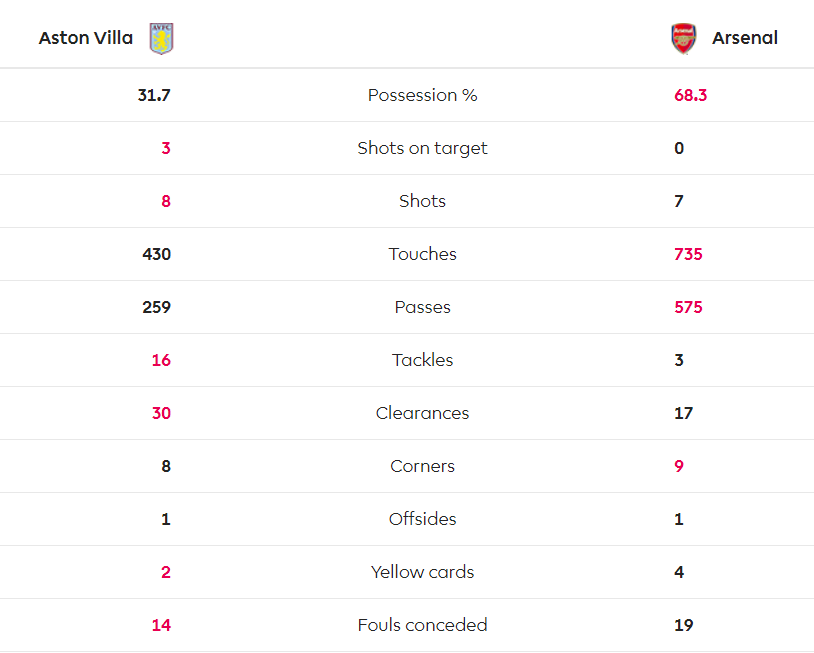Click the Aston Villa club crest
Viewport: 814px width, 653px height.
pyautogui.click(x=161, y=38)
